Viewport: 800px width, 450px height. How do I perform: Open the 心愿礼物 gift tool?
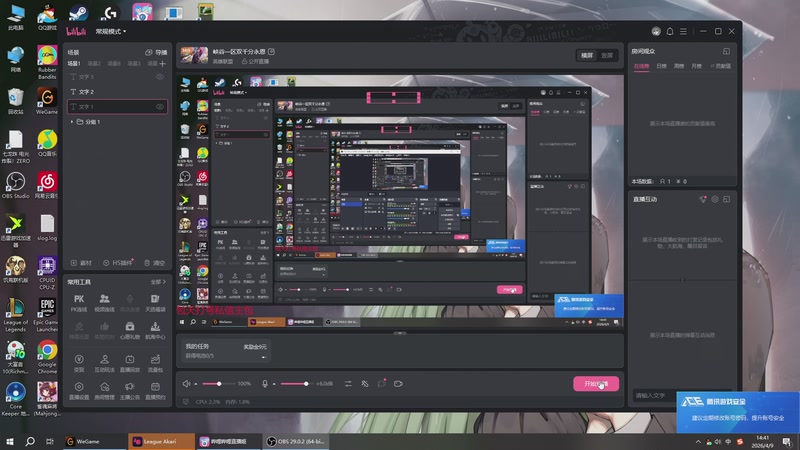point(130,330)
